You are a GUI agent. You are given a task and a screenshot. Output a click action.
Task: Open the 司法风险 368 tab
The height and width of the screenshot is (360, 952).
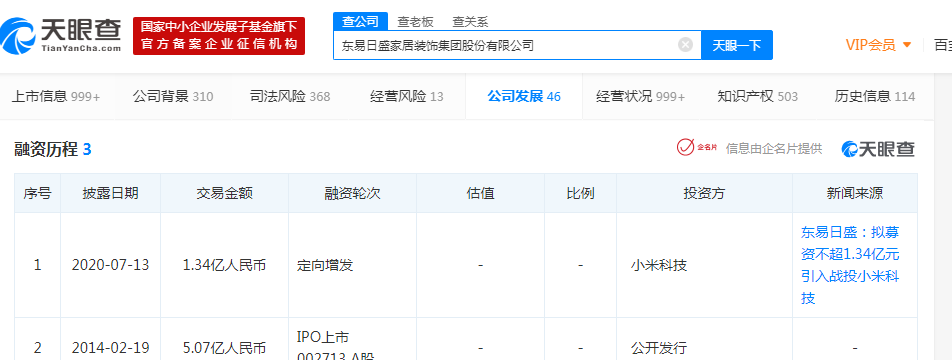290,96
